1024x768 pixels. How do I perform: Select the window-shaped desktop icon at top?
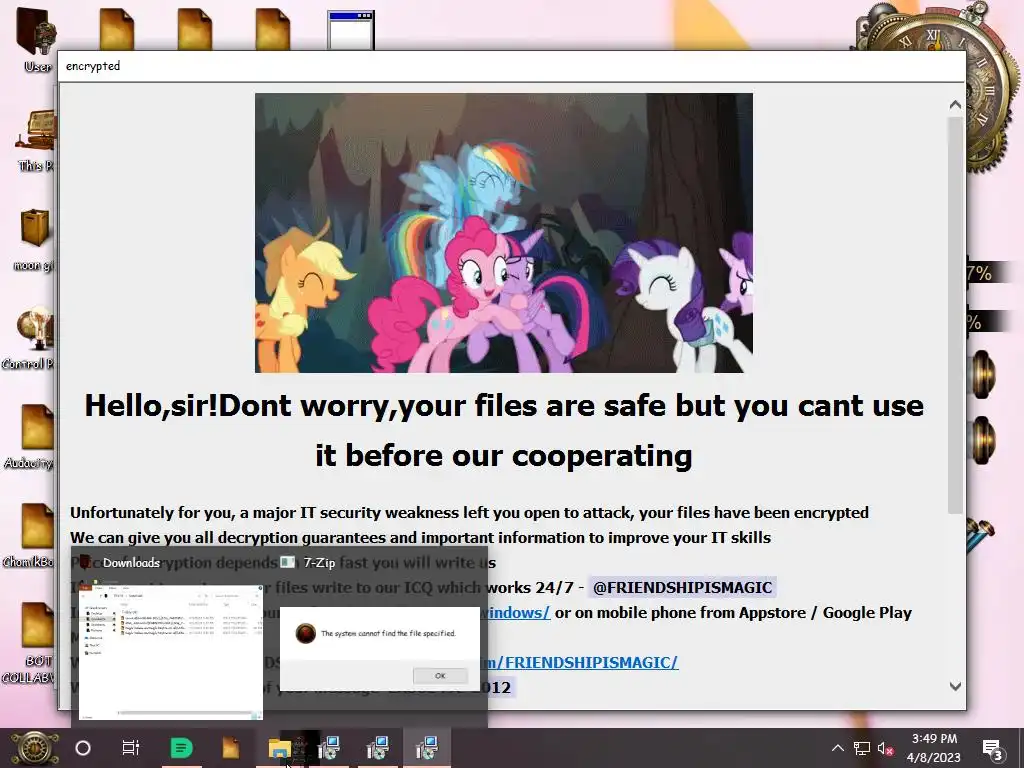pyautogui.click(x=351, y=29)
